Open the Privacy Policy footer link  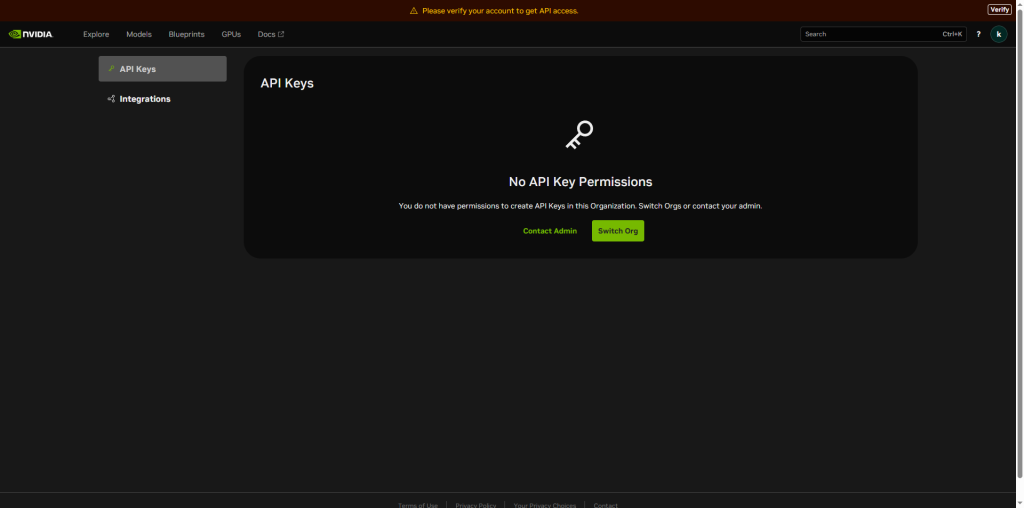coord(475,505)
